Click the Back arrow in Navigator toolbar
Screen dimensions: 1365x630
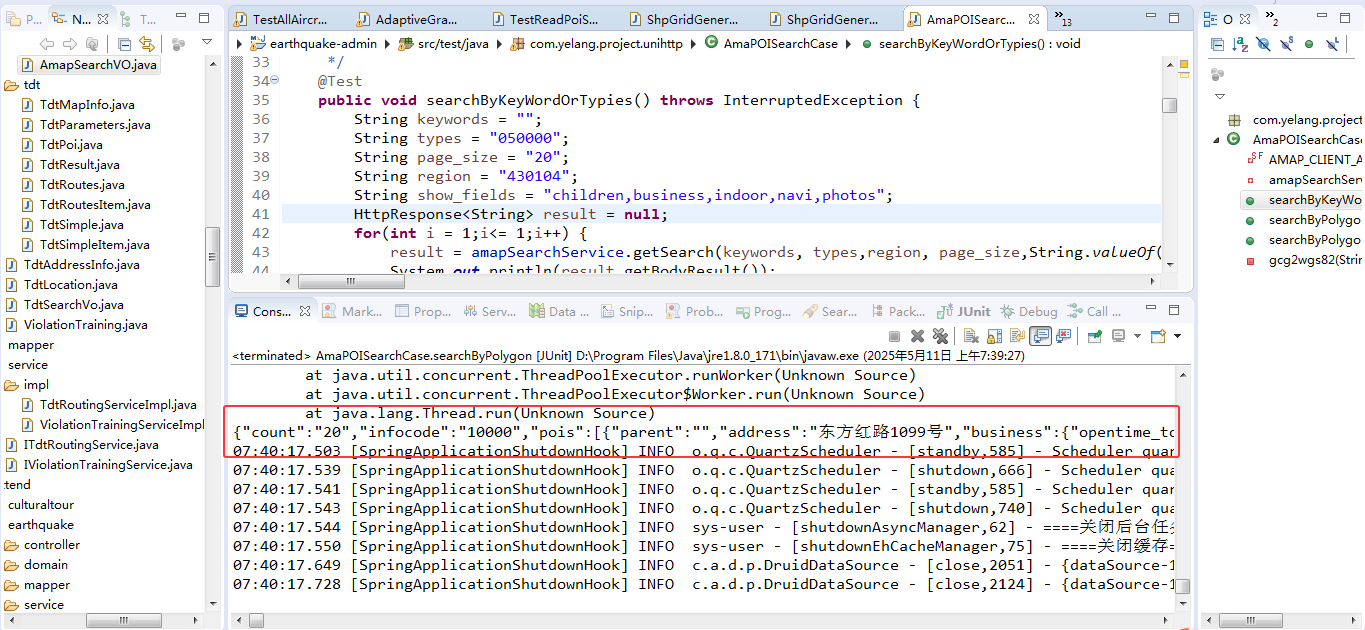[47, 44]
